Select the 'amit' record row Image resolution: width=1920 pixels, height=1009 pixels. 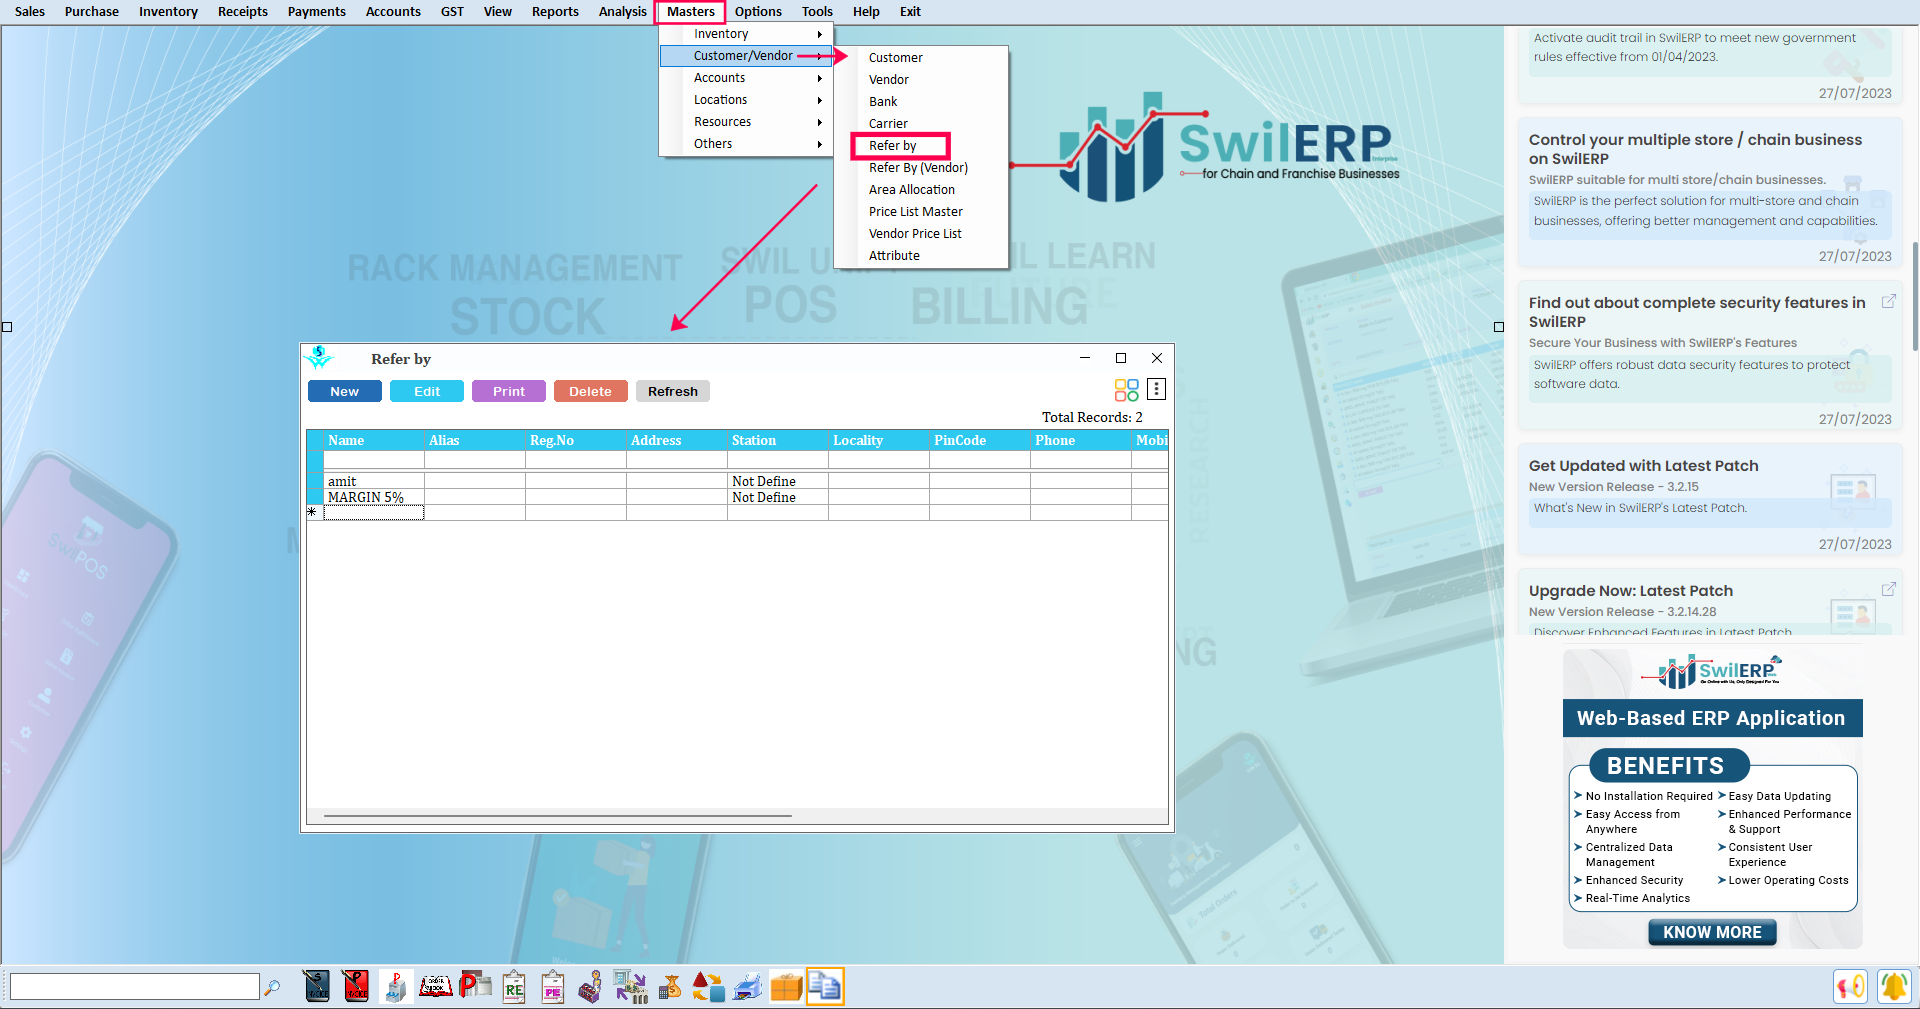737,481
